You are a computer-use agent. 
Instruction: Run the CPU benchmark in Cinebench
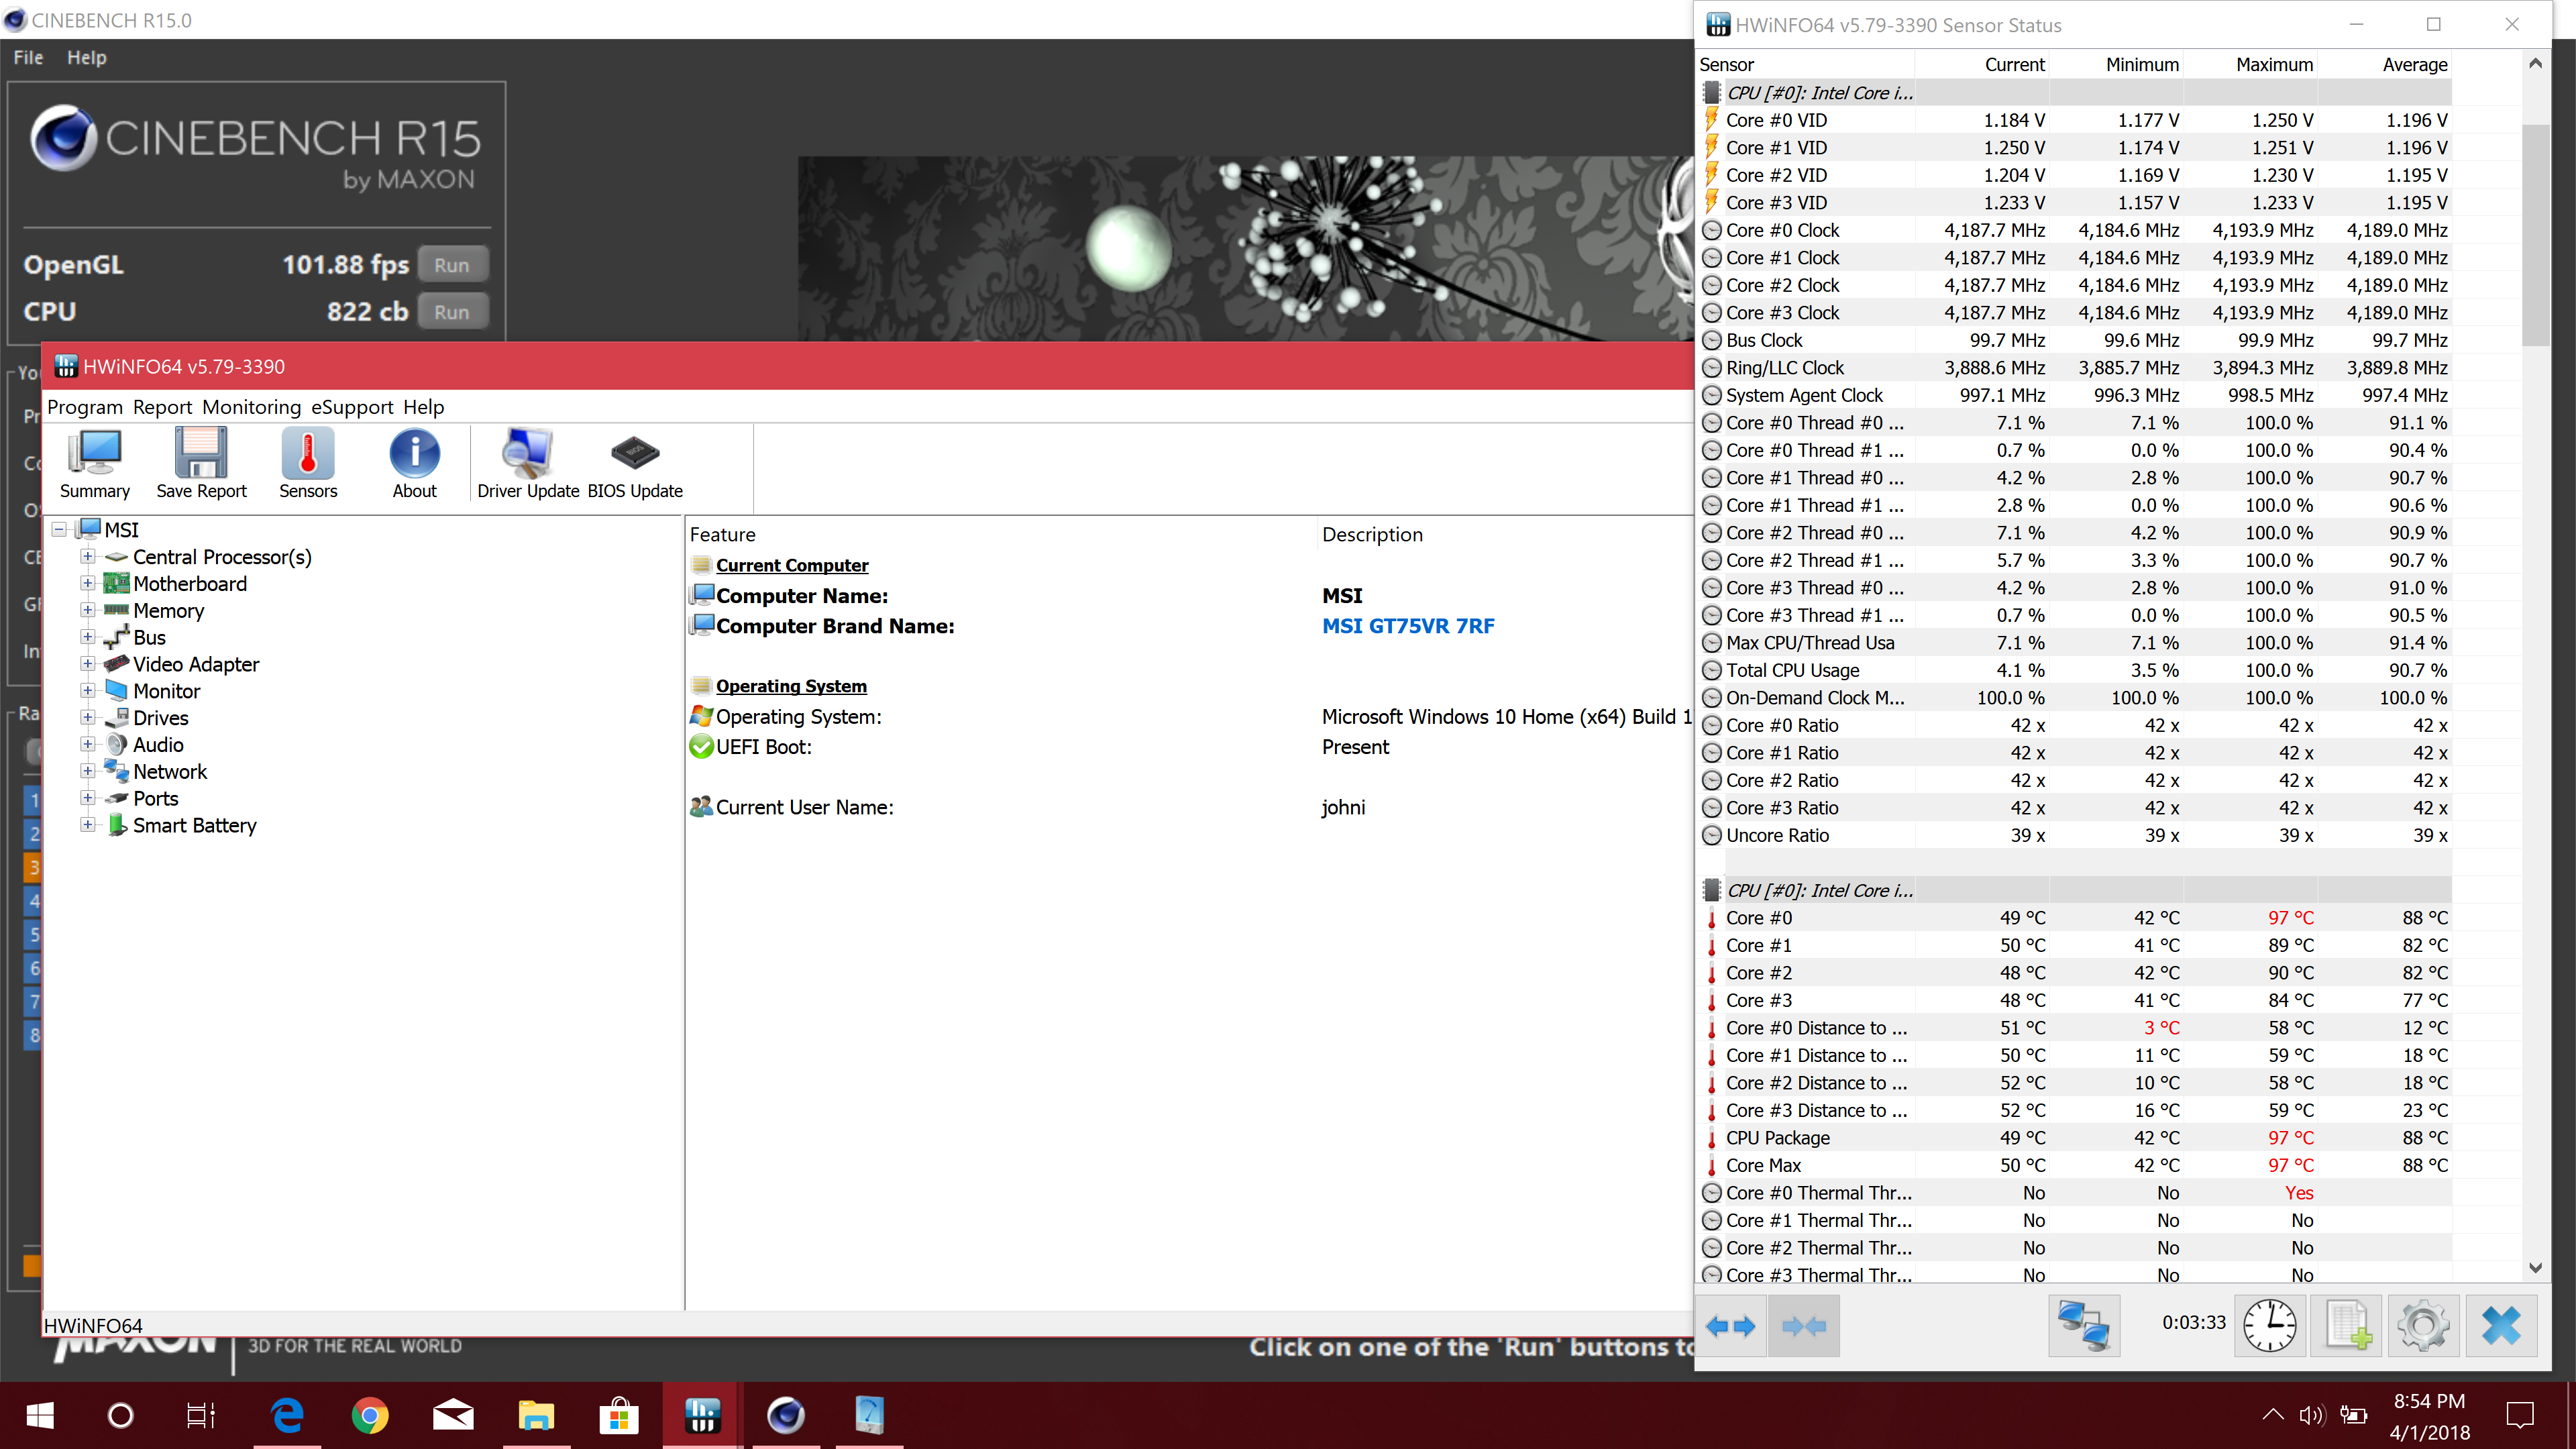click(452, 312)
